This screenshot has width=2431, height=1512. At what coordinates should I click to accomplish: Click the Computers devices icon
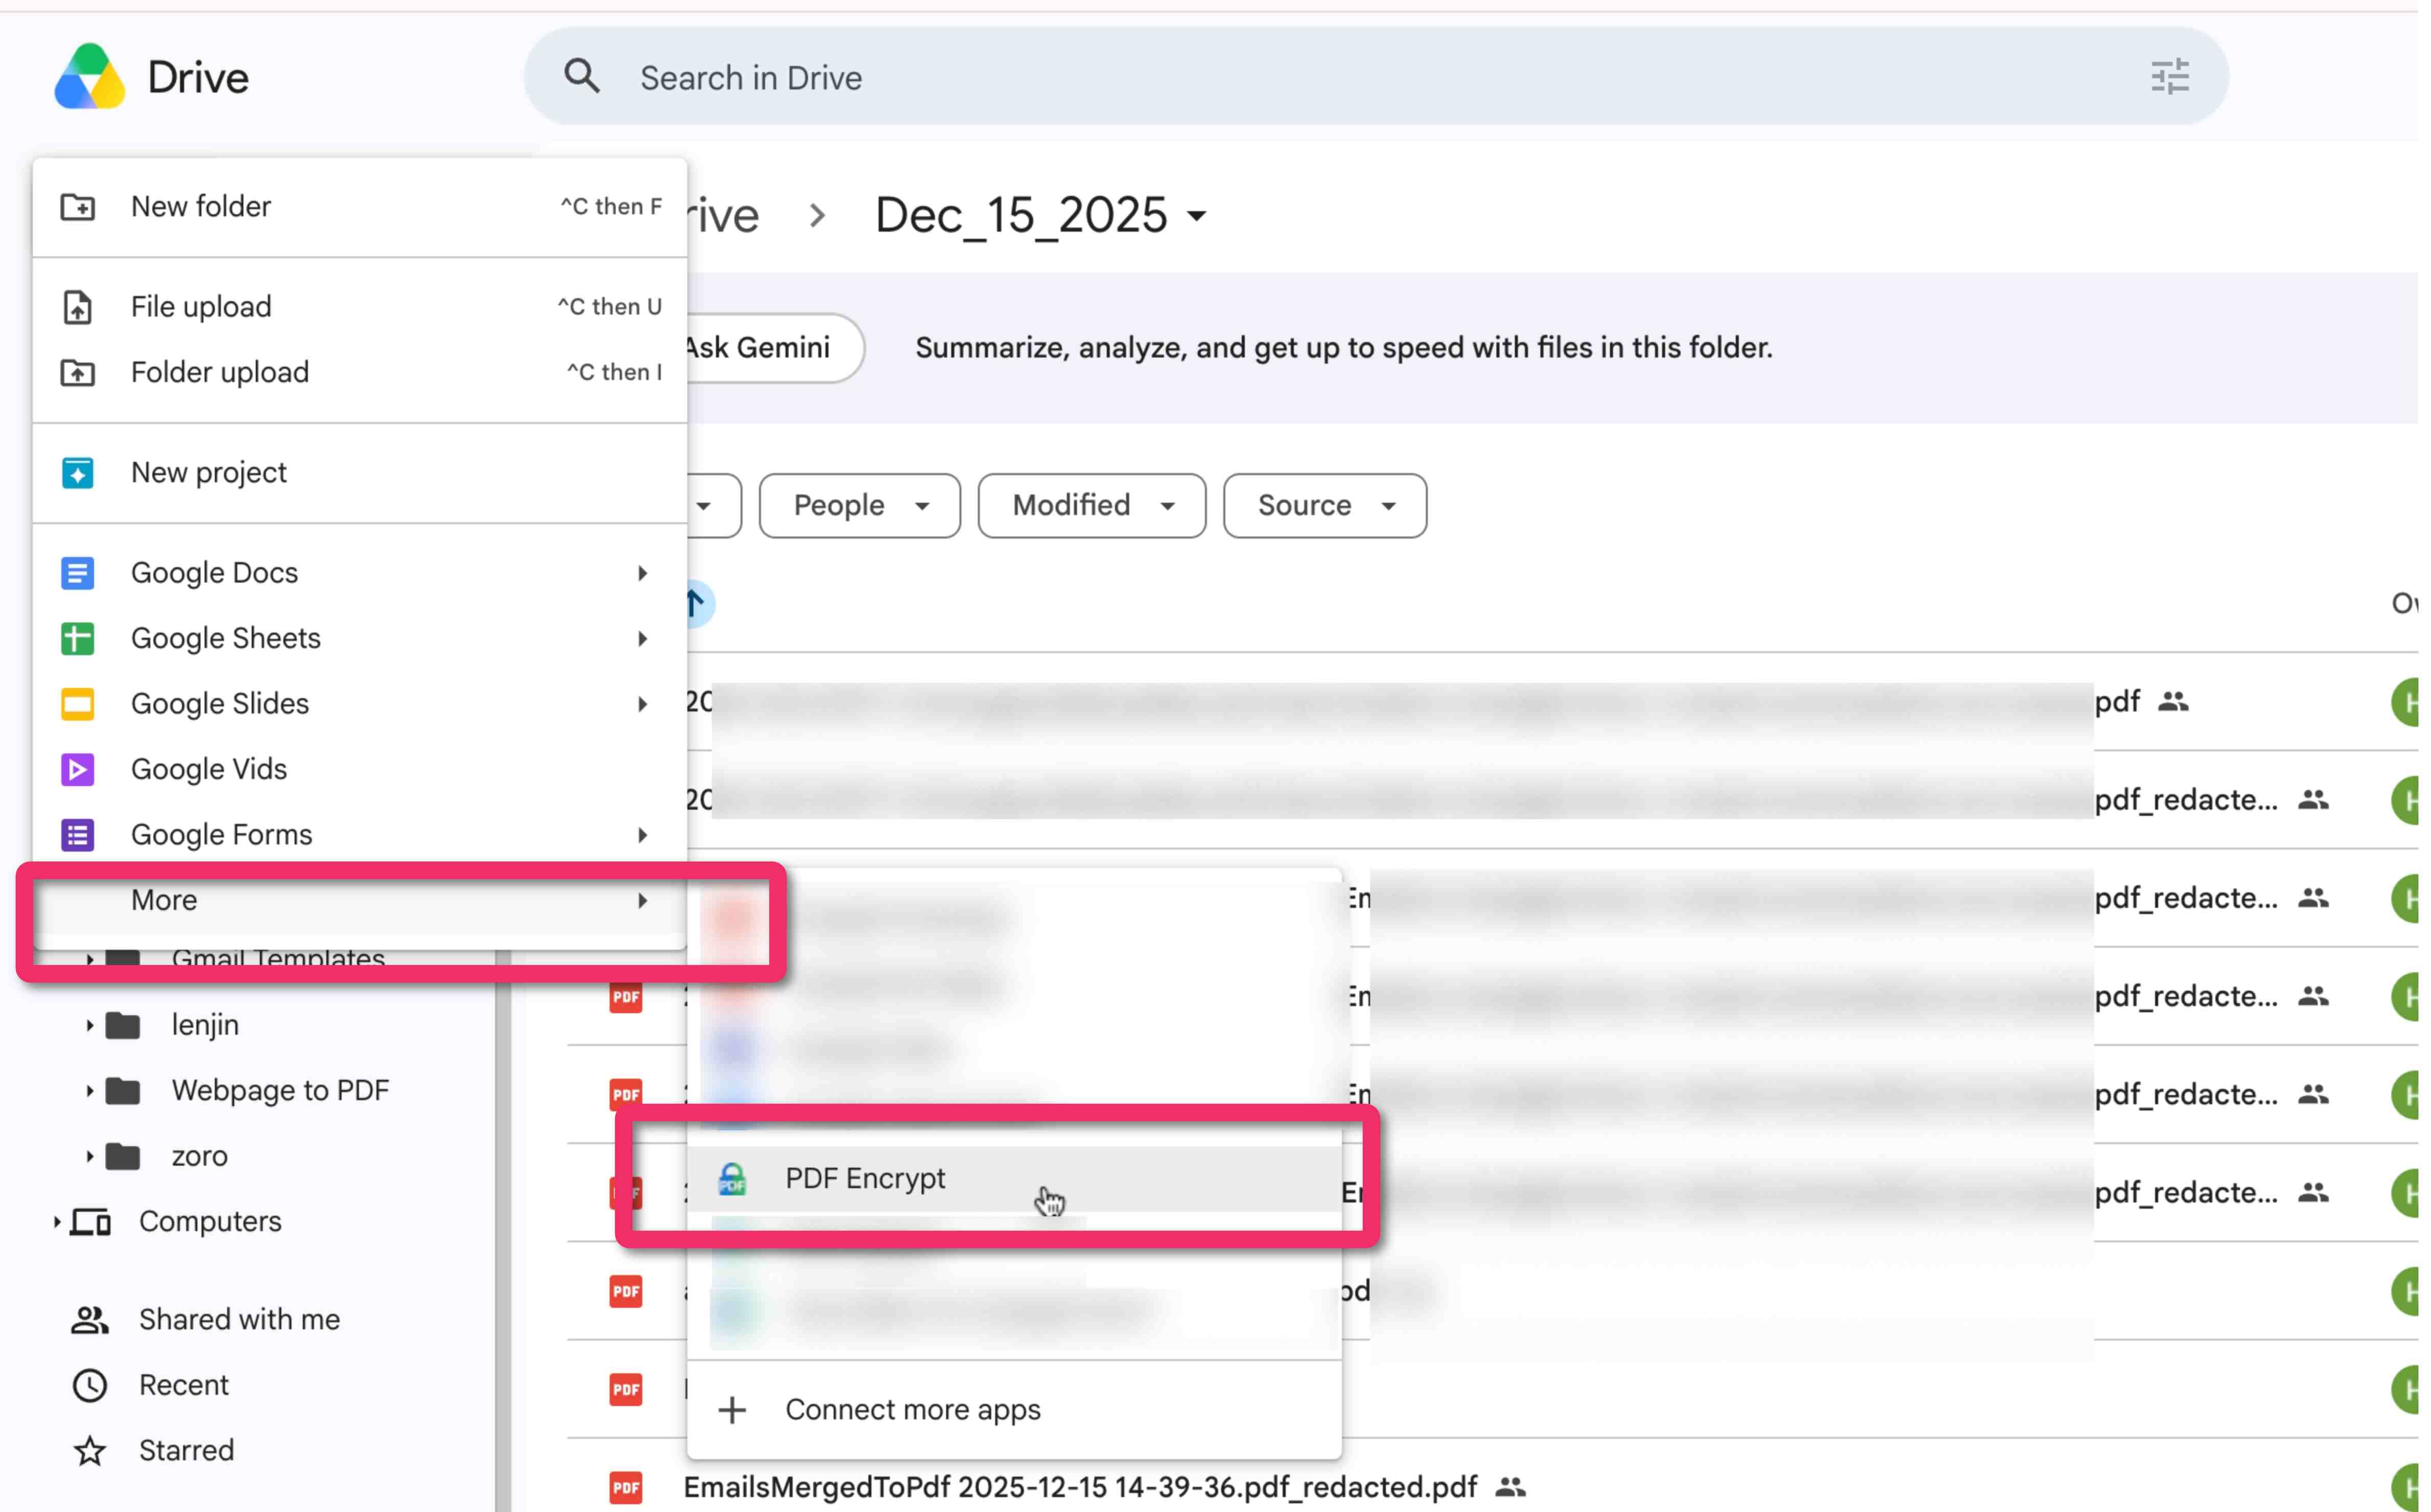(91, 1222)
